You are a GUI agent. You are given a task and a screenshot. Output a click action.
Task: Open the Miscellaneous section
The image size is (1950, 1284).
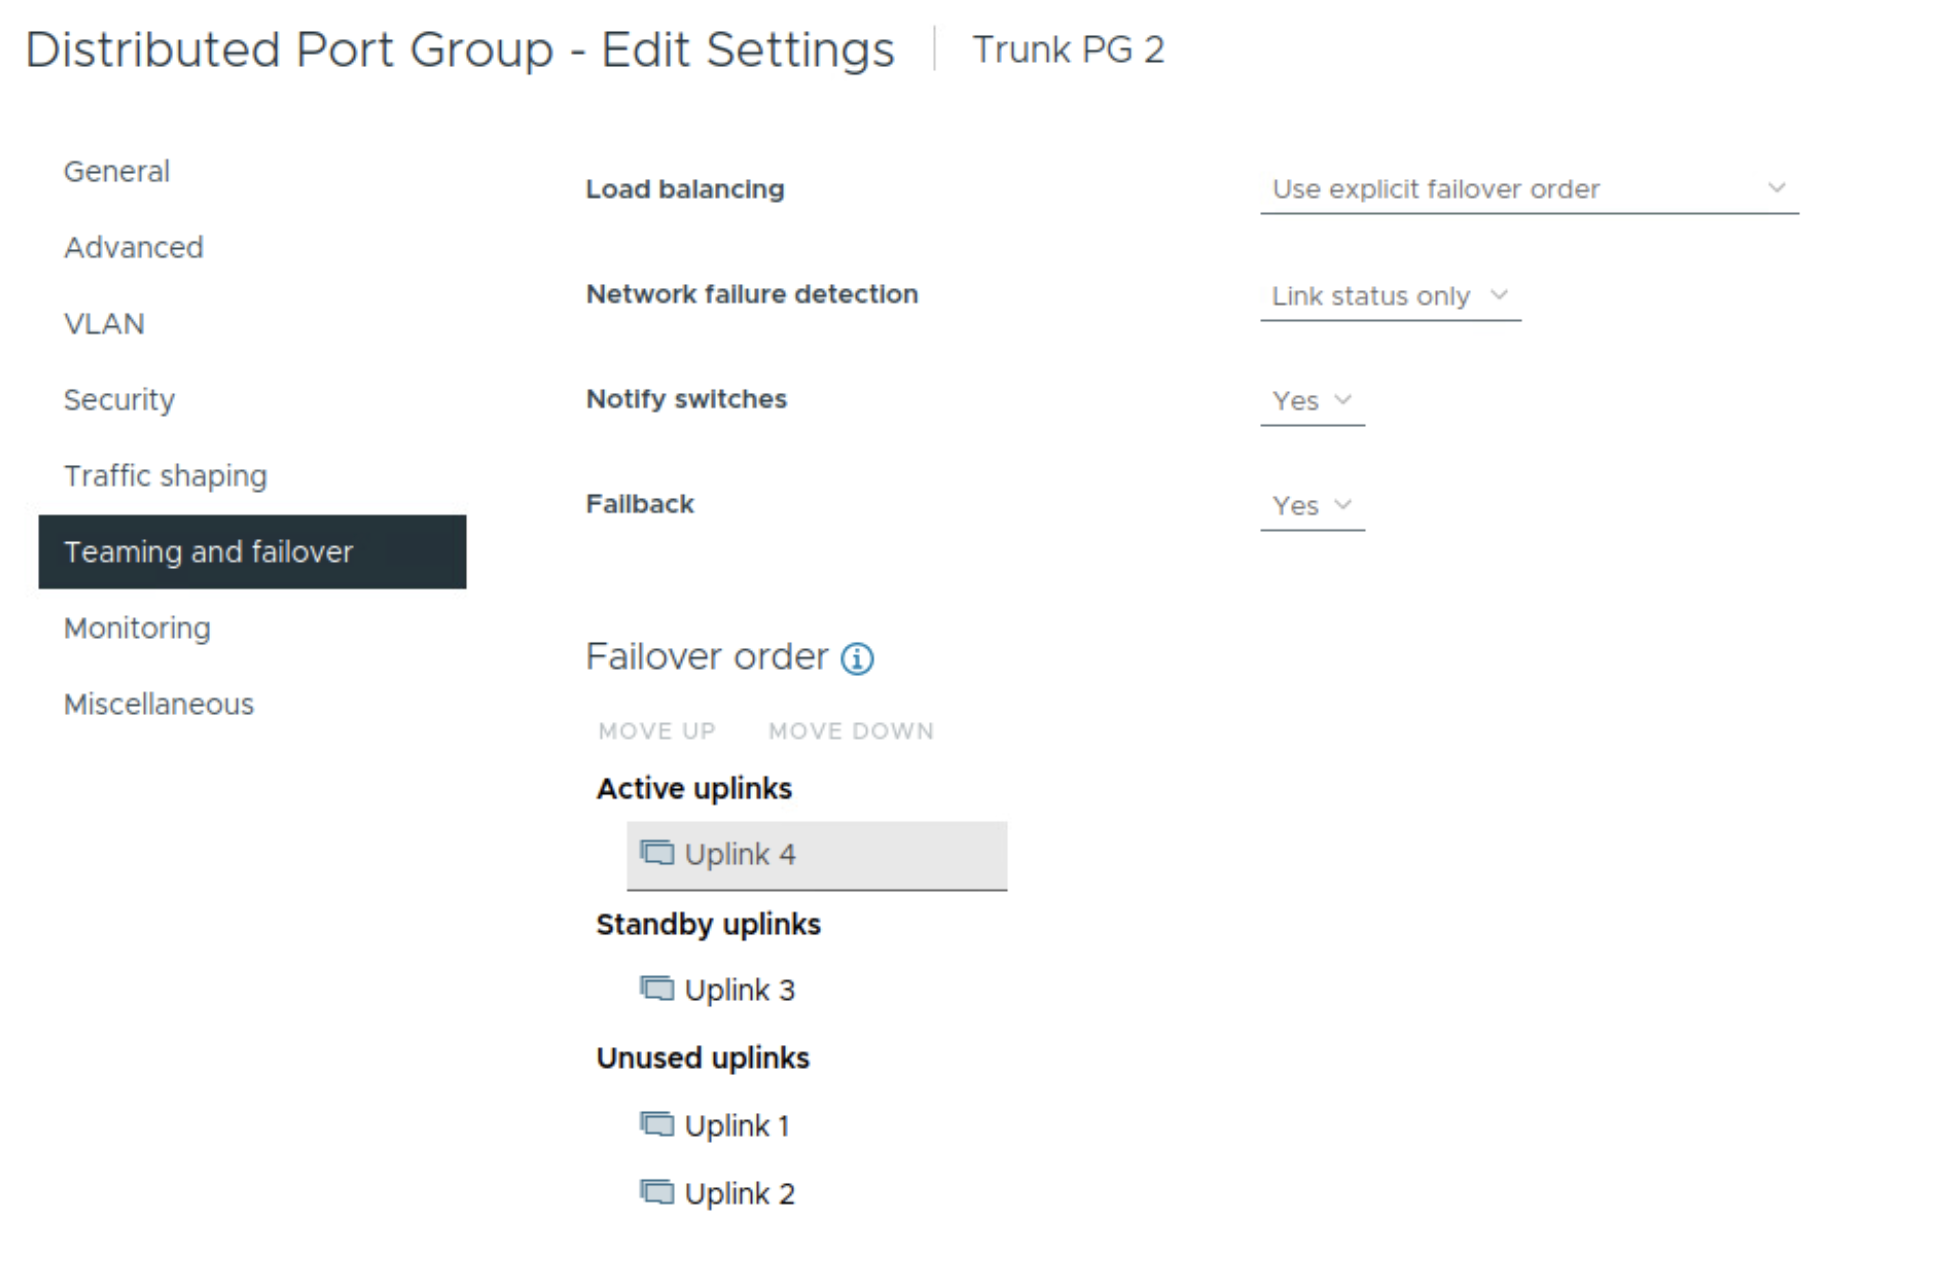pyautogui.click(x=159, y=704)
